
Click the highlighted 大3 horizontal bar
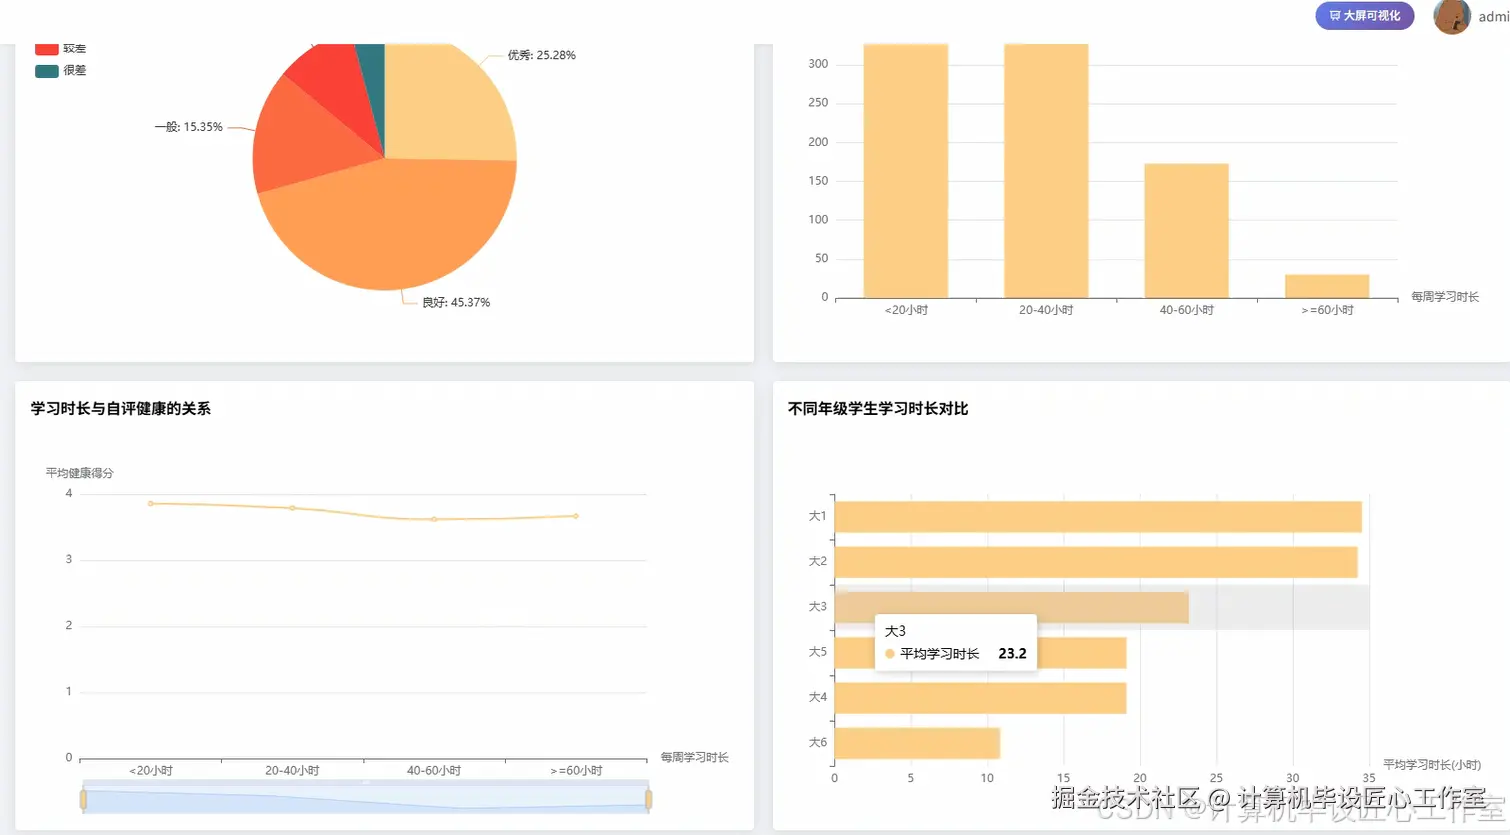[1012, 607]
